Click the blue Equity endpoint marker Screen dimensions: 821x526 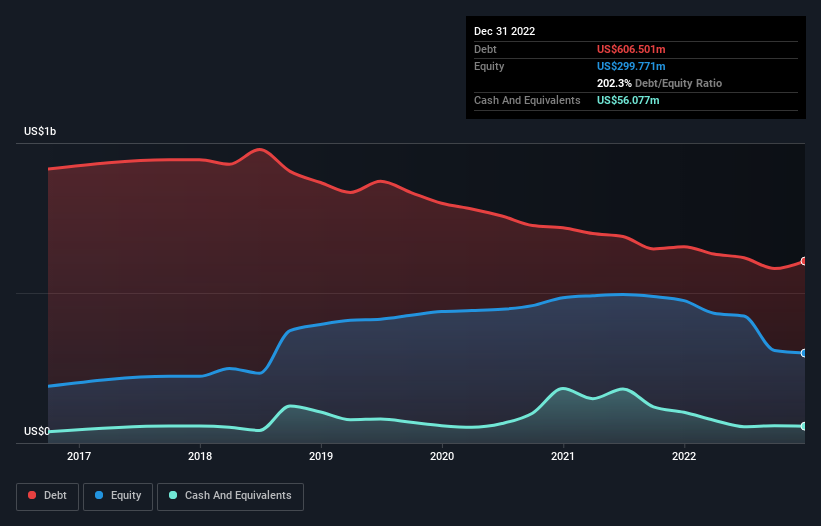pos(804,353)
